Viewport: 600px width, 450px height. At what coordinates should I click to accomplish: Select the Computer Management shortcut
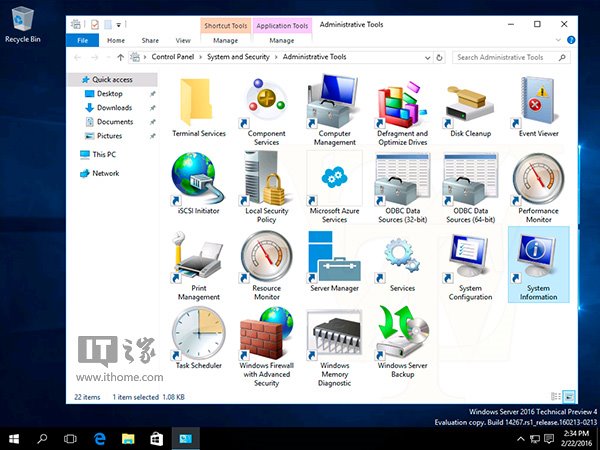coord(334,111)
